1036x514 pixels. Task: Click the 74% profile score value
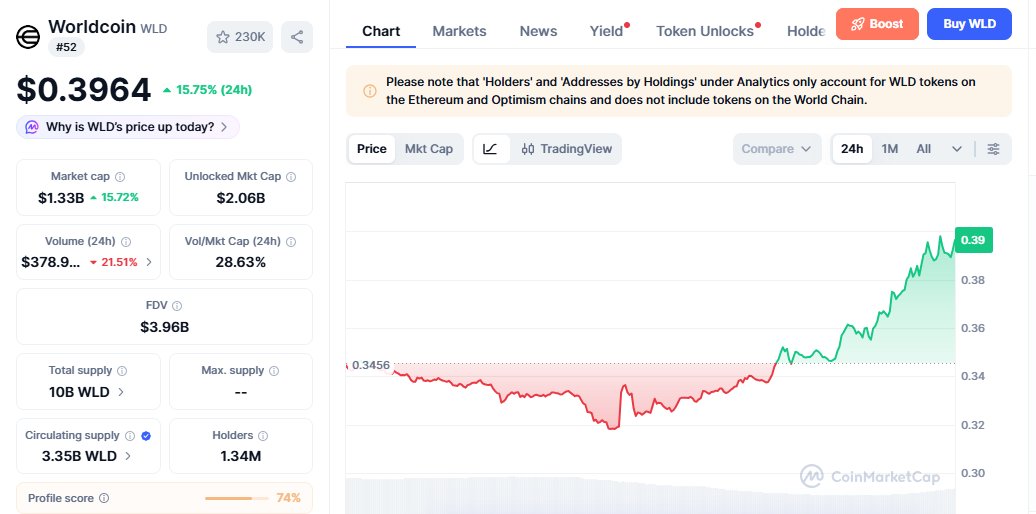pos(288,498)
